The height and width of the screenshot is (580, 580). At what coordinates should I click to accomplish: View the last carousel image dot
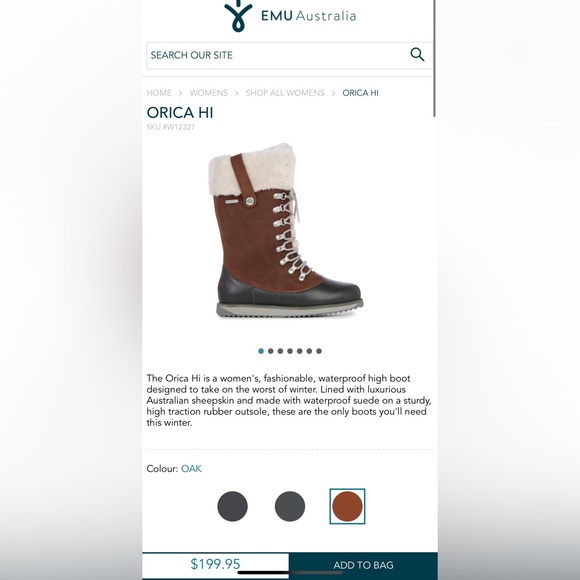(319, 351)
